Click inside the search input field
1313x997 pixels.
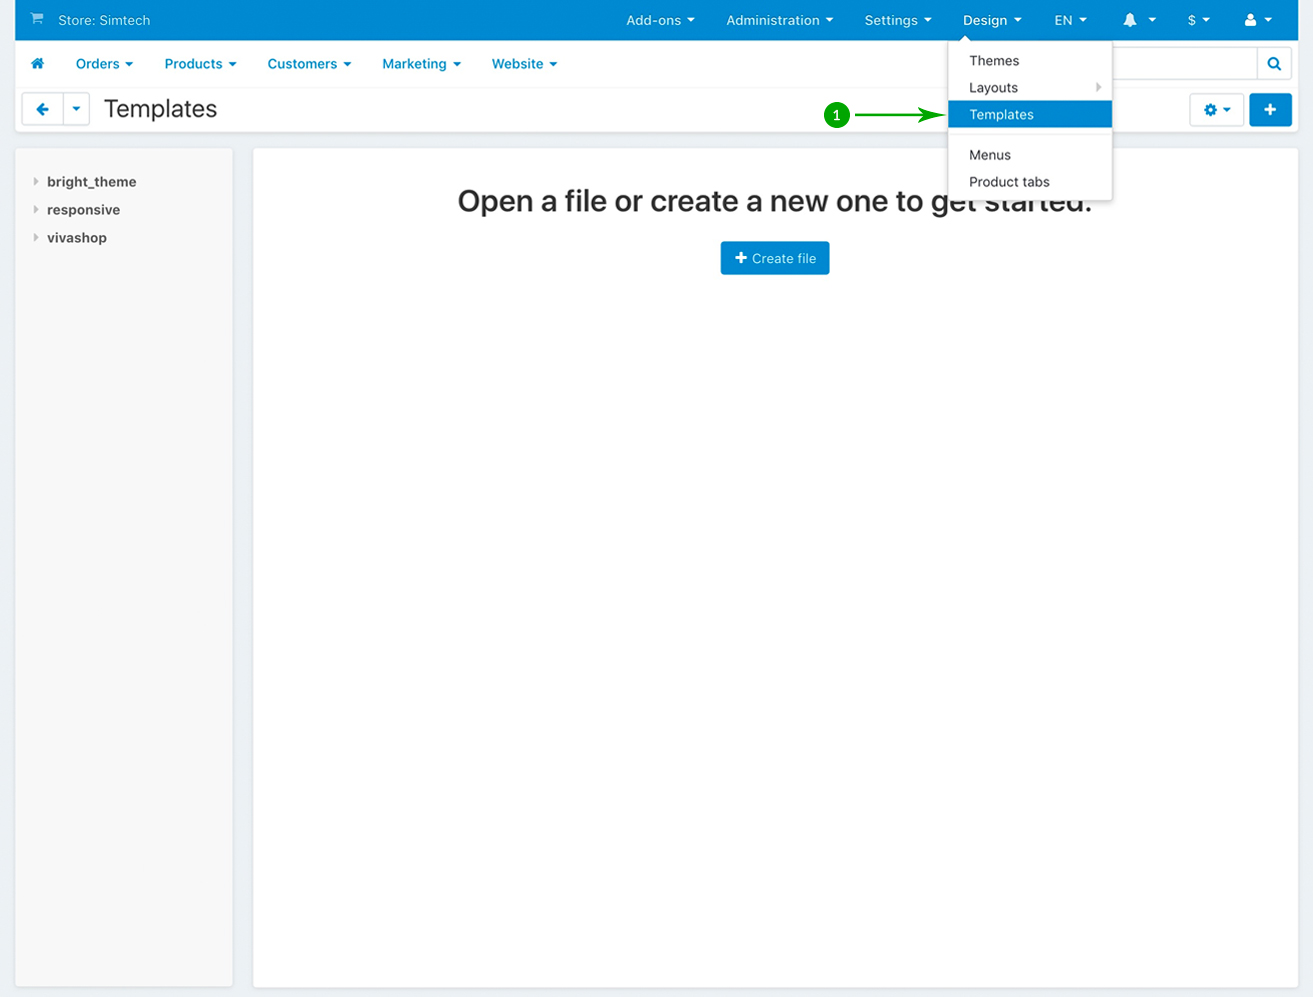click(1183, 64)
